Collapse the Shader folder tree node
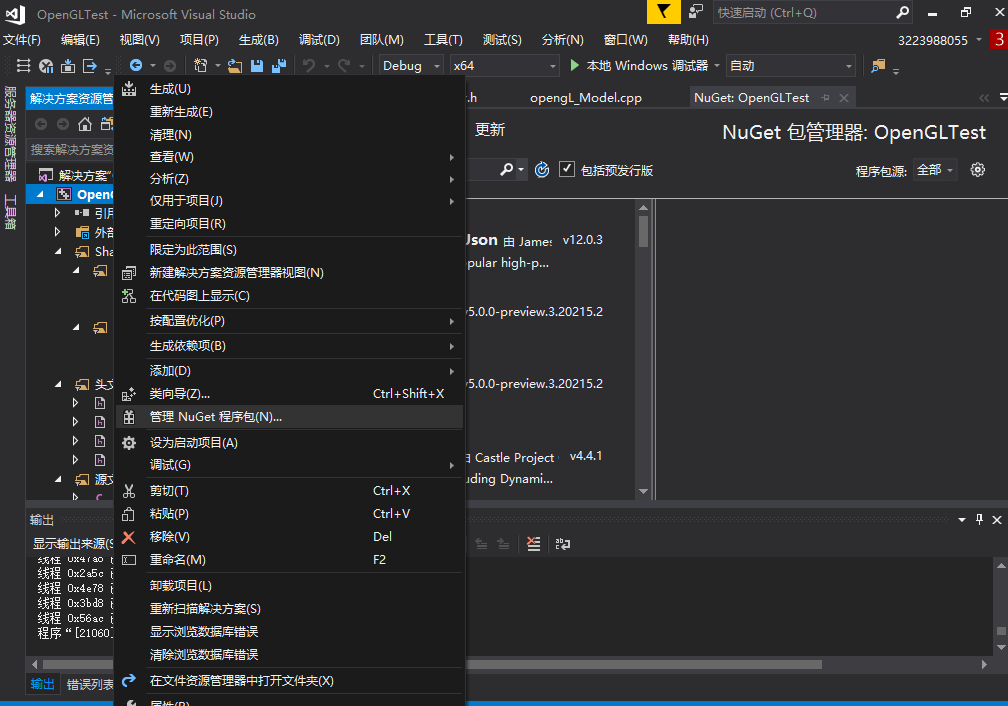 tap(58, 251)
